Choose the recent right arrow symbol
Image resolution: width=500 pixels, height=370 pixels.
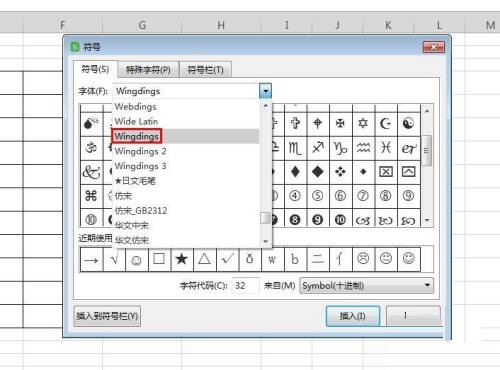pyautogui.click(x=91, y=259)
